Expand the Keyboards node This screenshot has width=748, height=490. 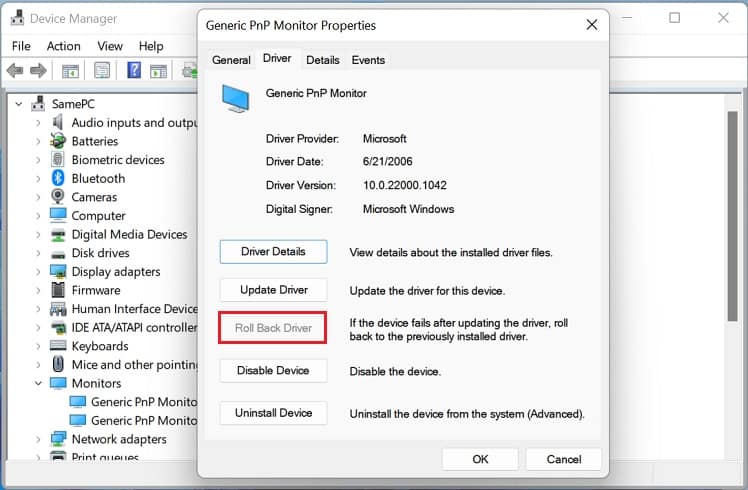[38, 346]
